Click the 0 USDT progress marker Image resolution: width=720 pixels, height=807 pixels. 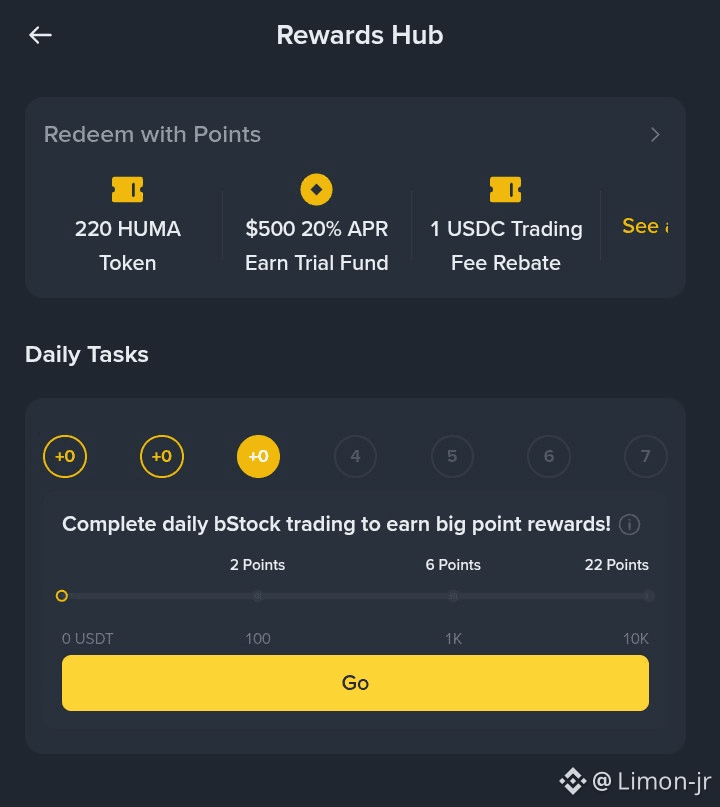[x=62, y=596]
